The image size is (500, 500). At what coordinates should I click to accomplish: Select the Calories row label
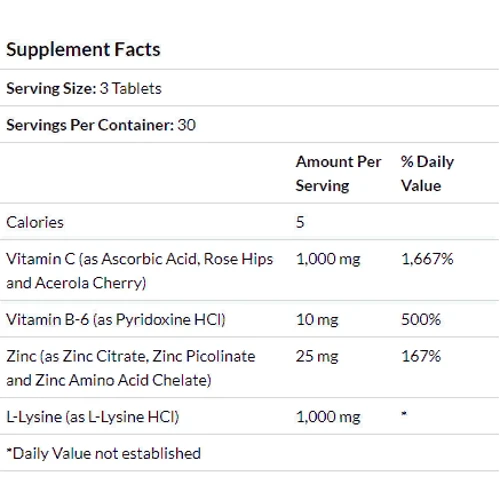[35, 222]
